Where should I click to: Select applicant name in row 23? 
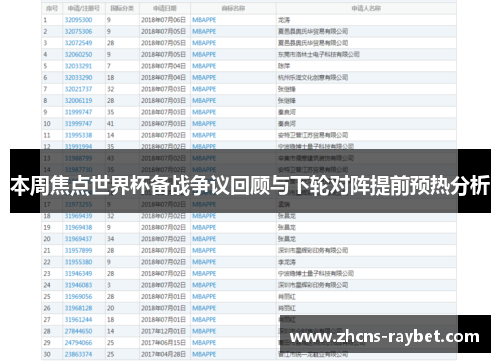(x=316, y=274)
